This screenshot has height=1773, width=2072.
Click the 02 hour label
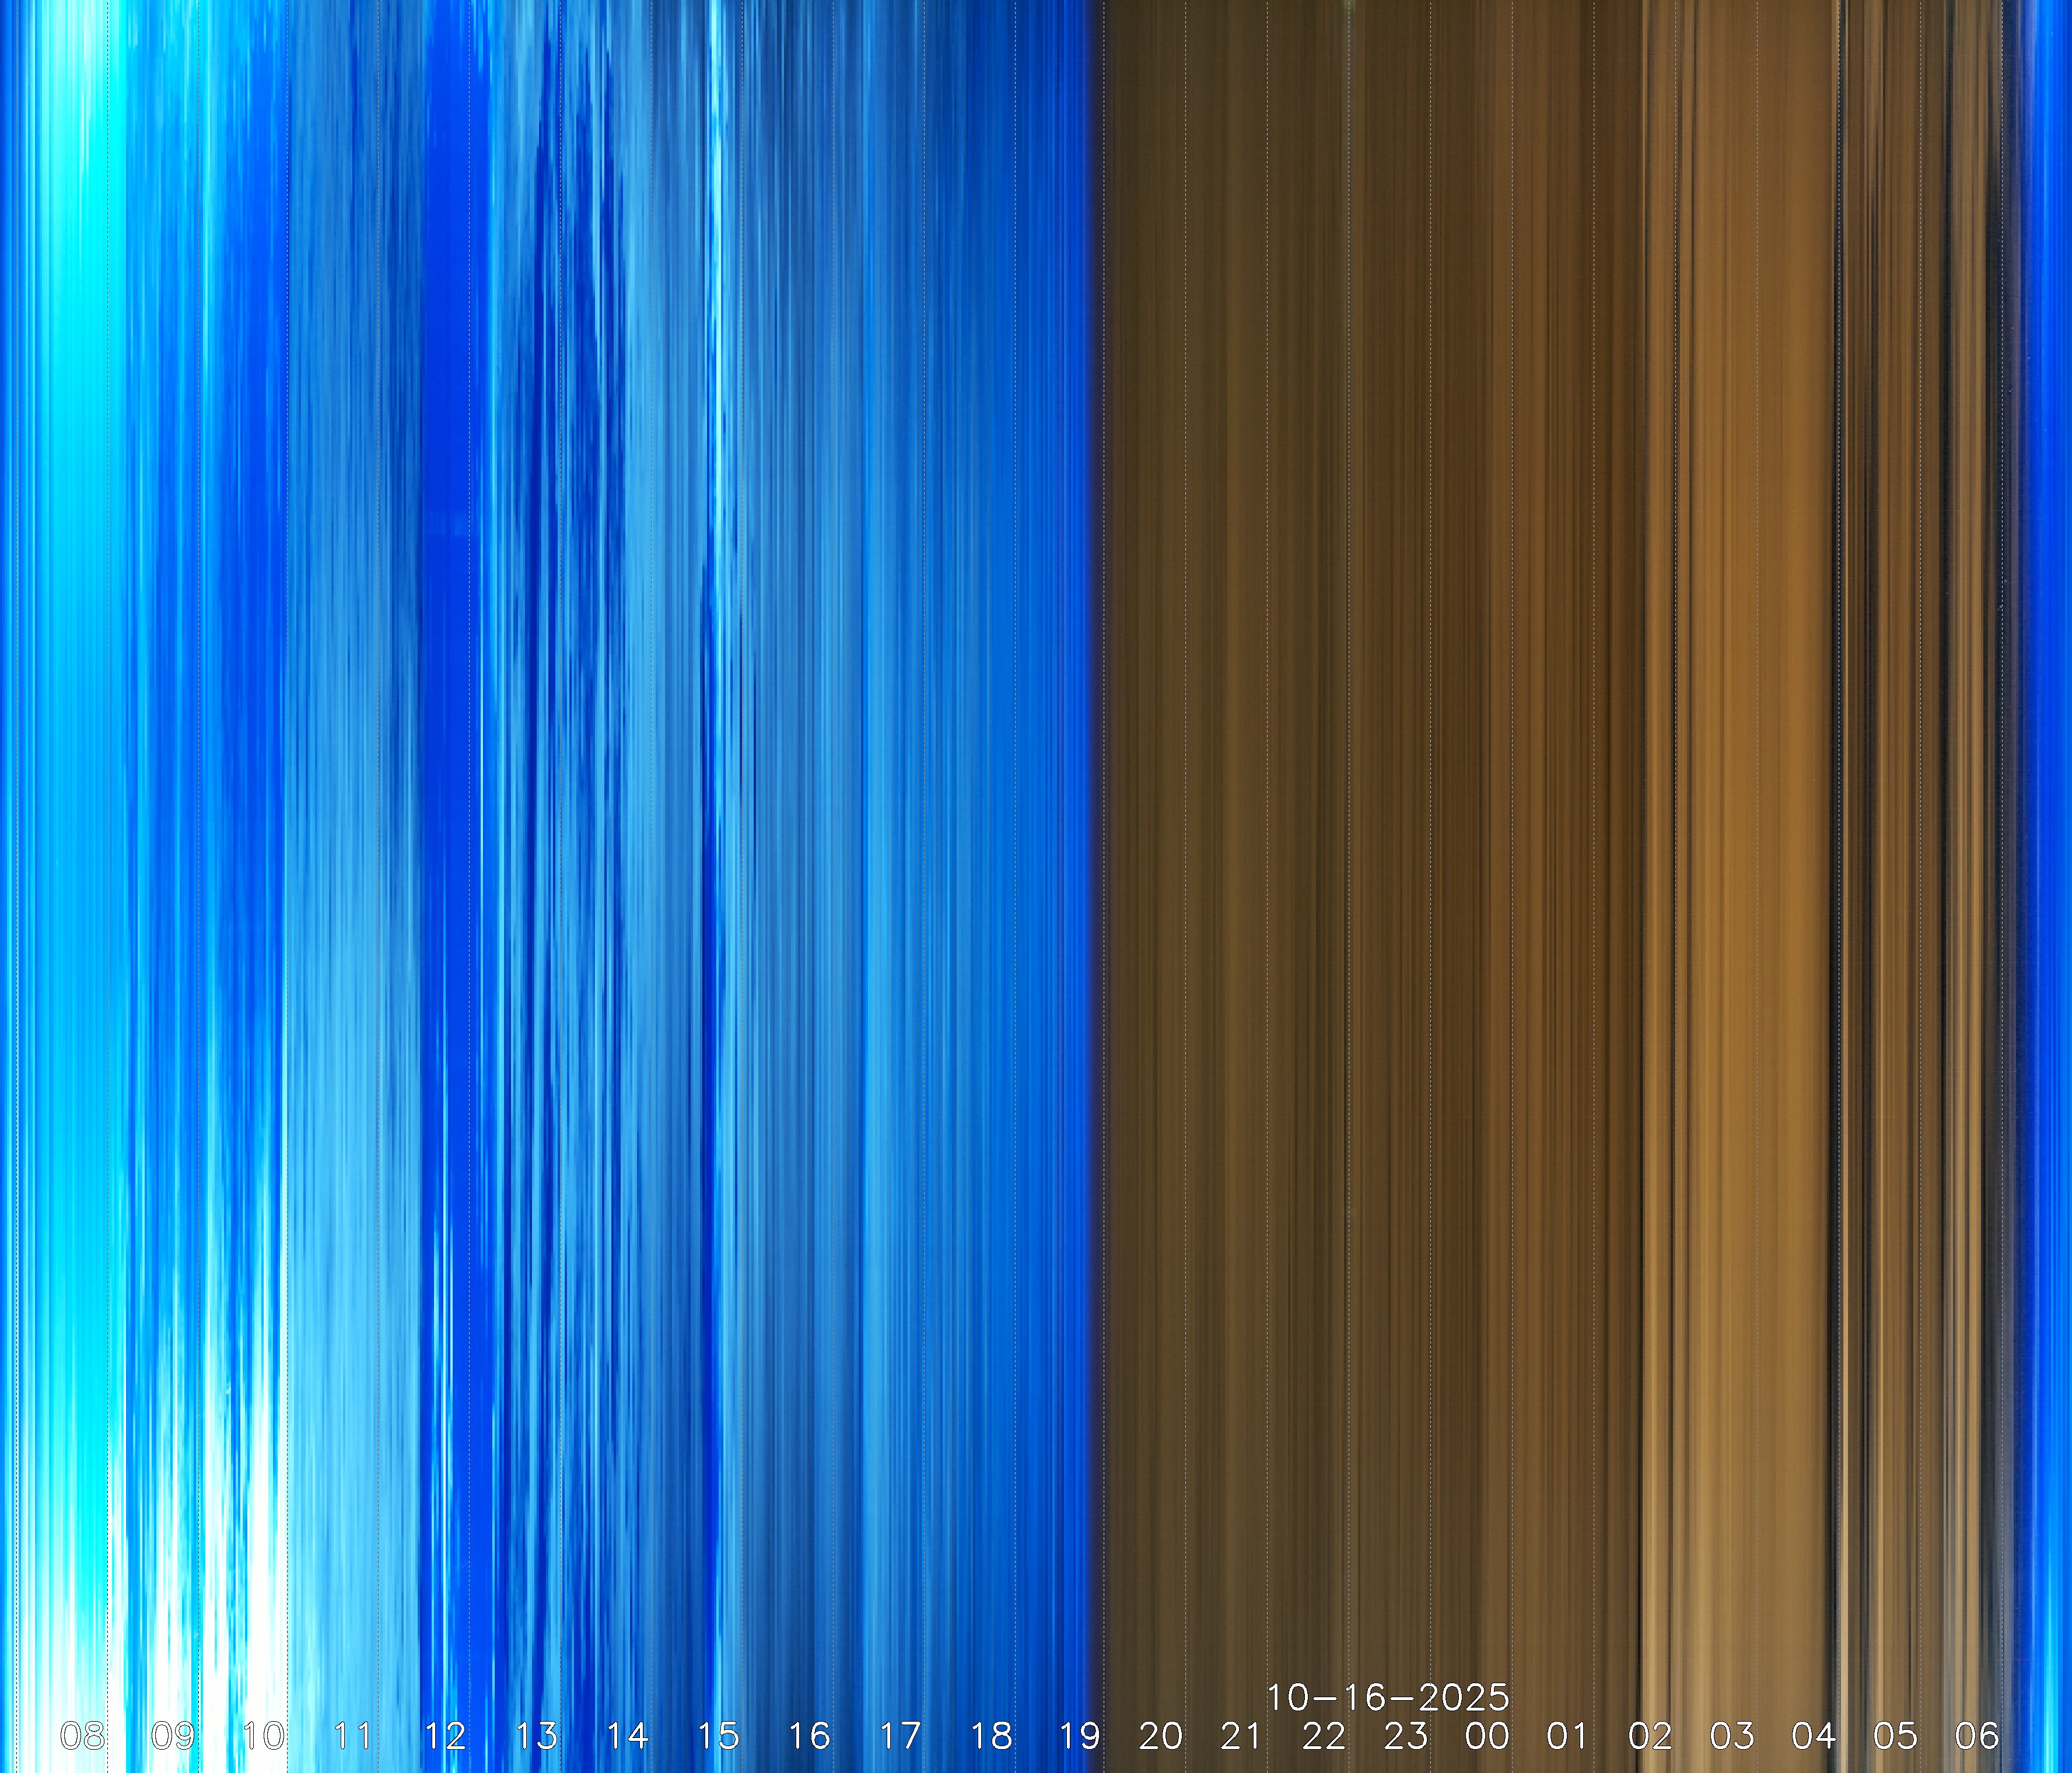(x=1650, y=1736)
